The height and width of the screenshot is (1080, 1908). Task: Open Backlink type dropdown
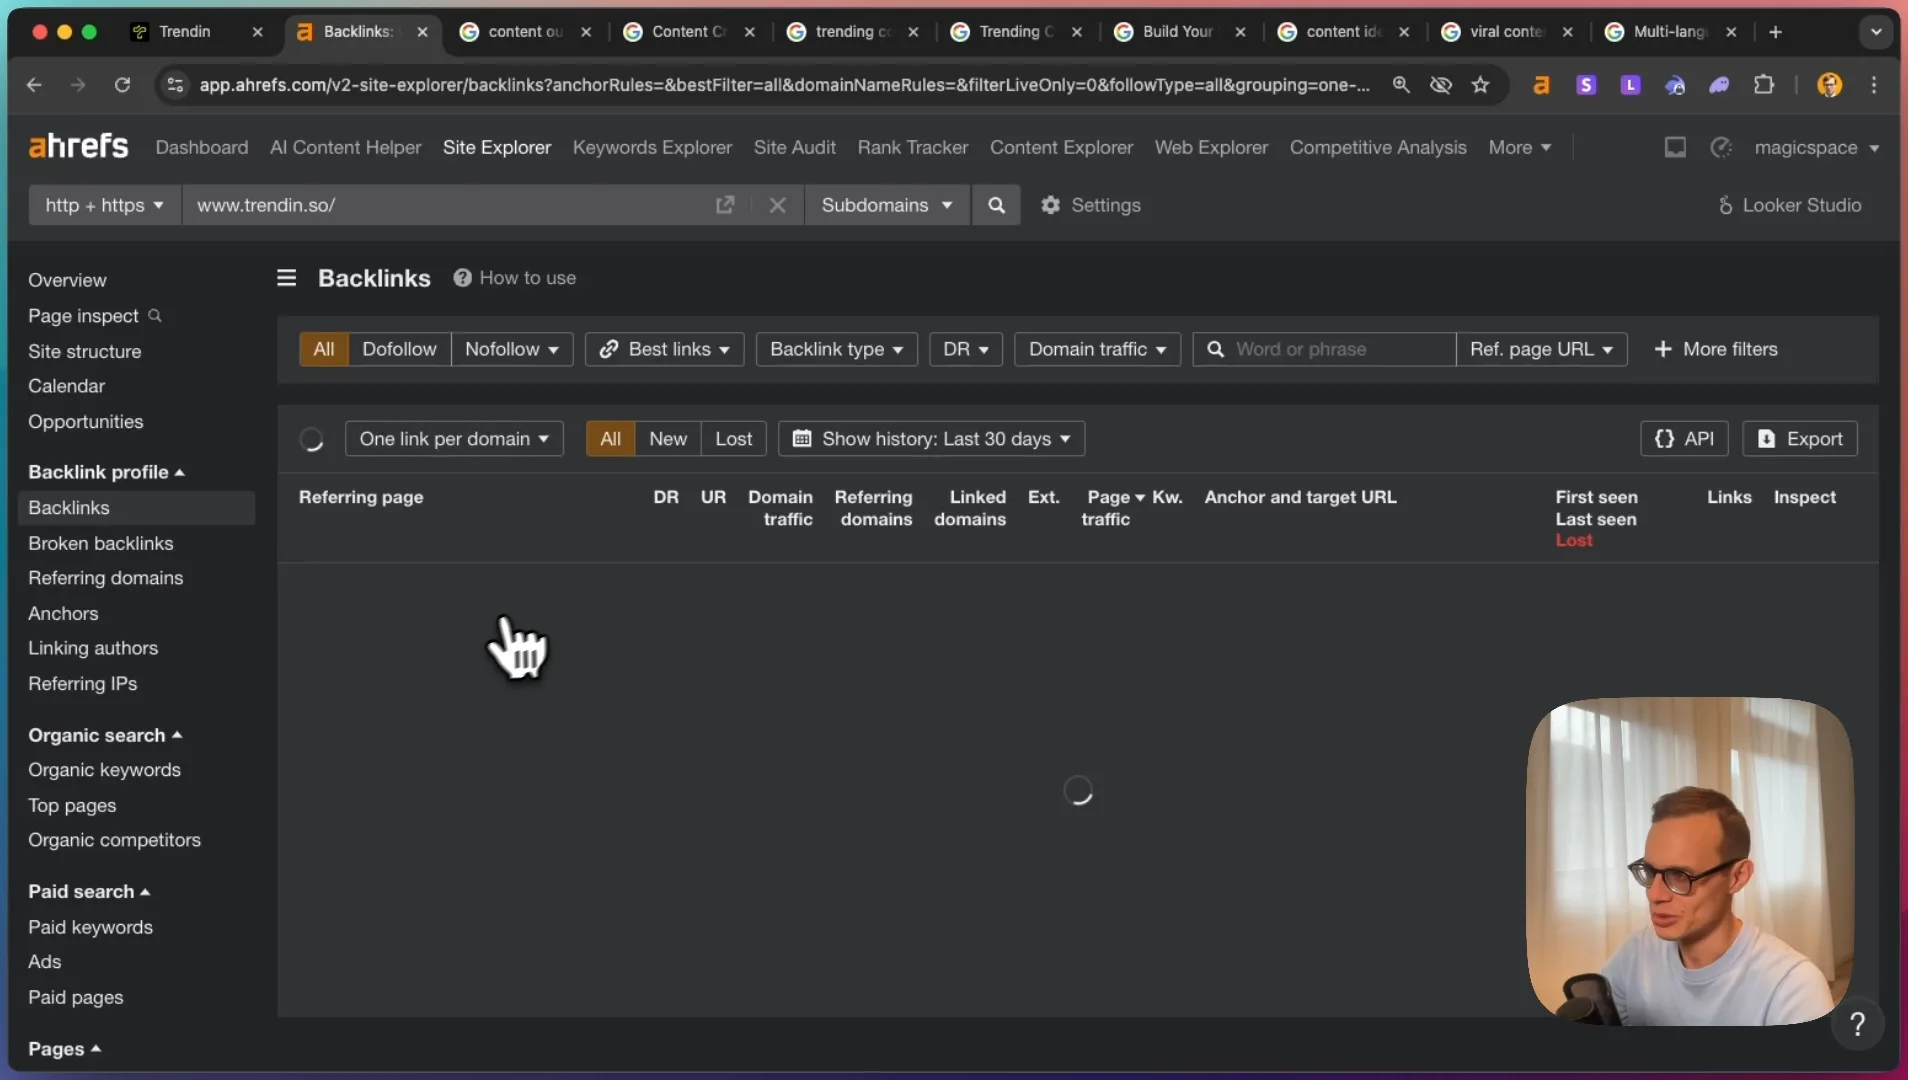[x=836, y=349]
